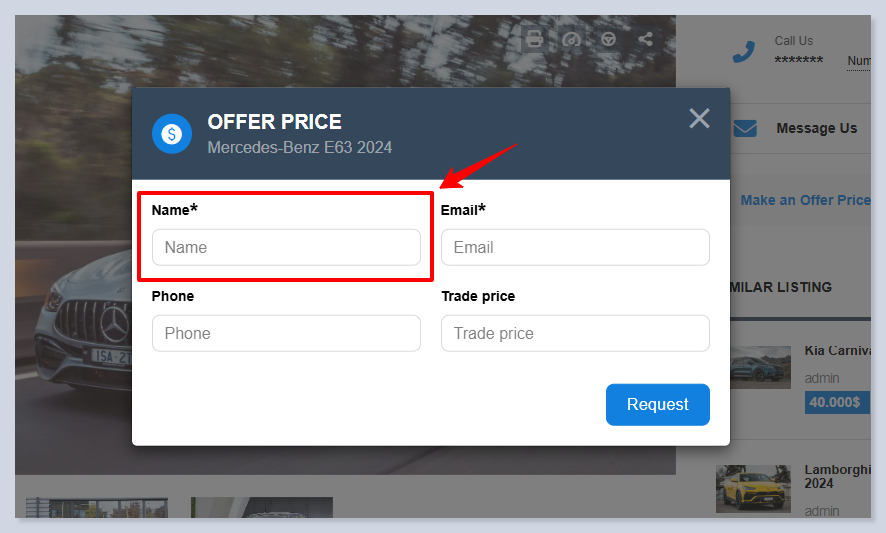Click the Make an Offer Price link
The image size is (886, 533).
pos(805,200)
